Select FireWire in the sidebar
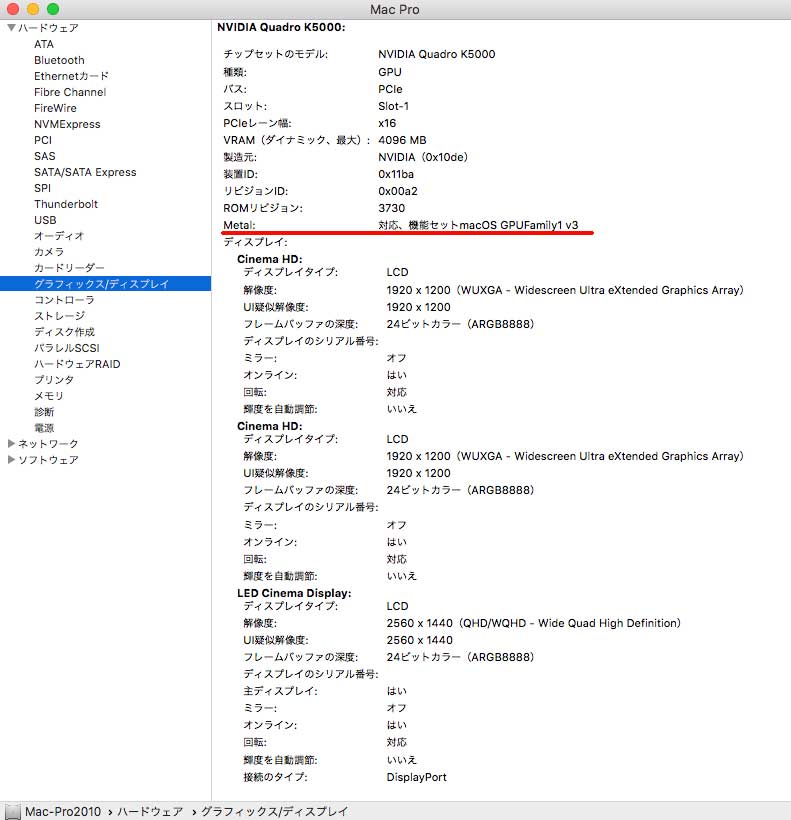Image resolution: width=791 pixels, height=820 pixels. pyautogui.click(x=55, y=108)
